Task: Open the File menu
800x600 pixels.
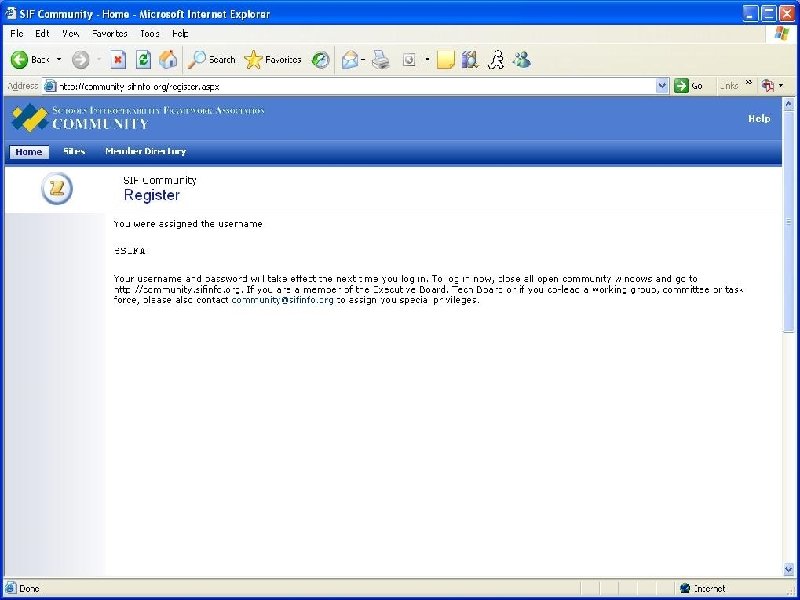Action: pos(17,34)
